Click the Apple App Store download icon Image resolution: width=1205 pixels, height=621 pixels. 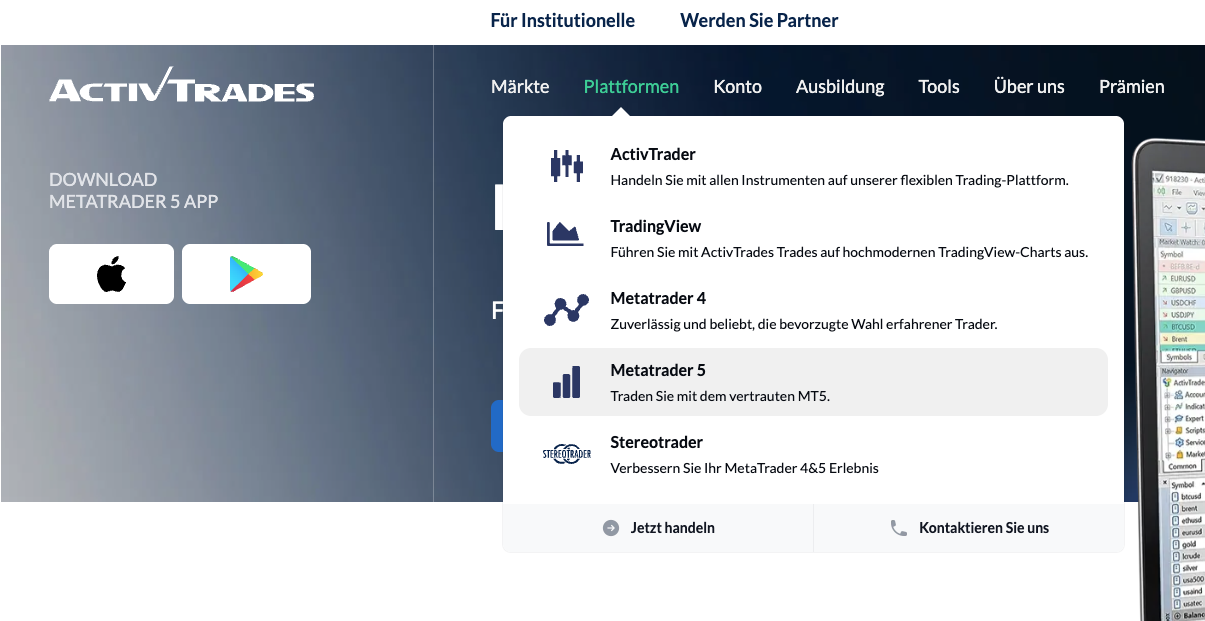(111, 273)
